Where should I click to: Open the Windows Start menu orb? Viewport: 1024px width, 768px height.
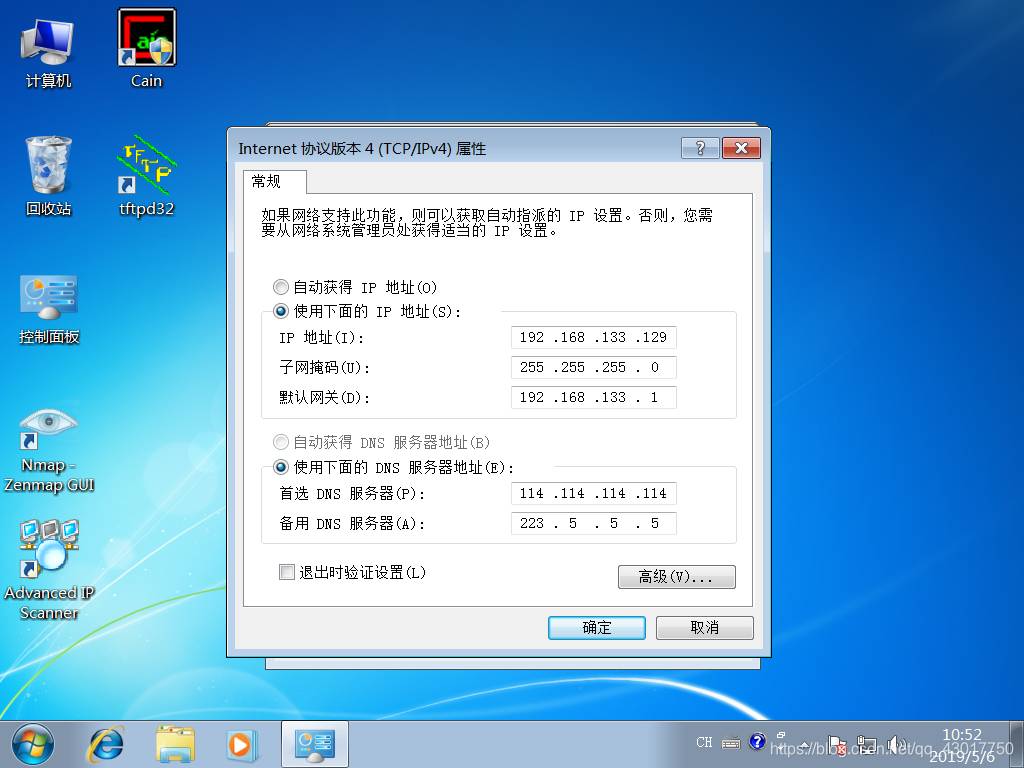click(33, 744)
